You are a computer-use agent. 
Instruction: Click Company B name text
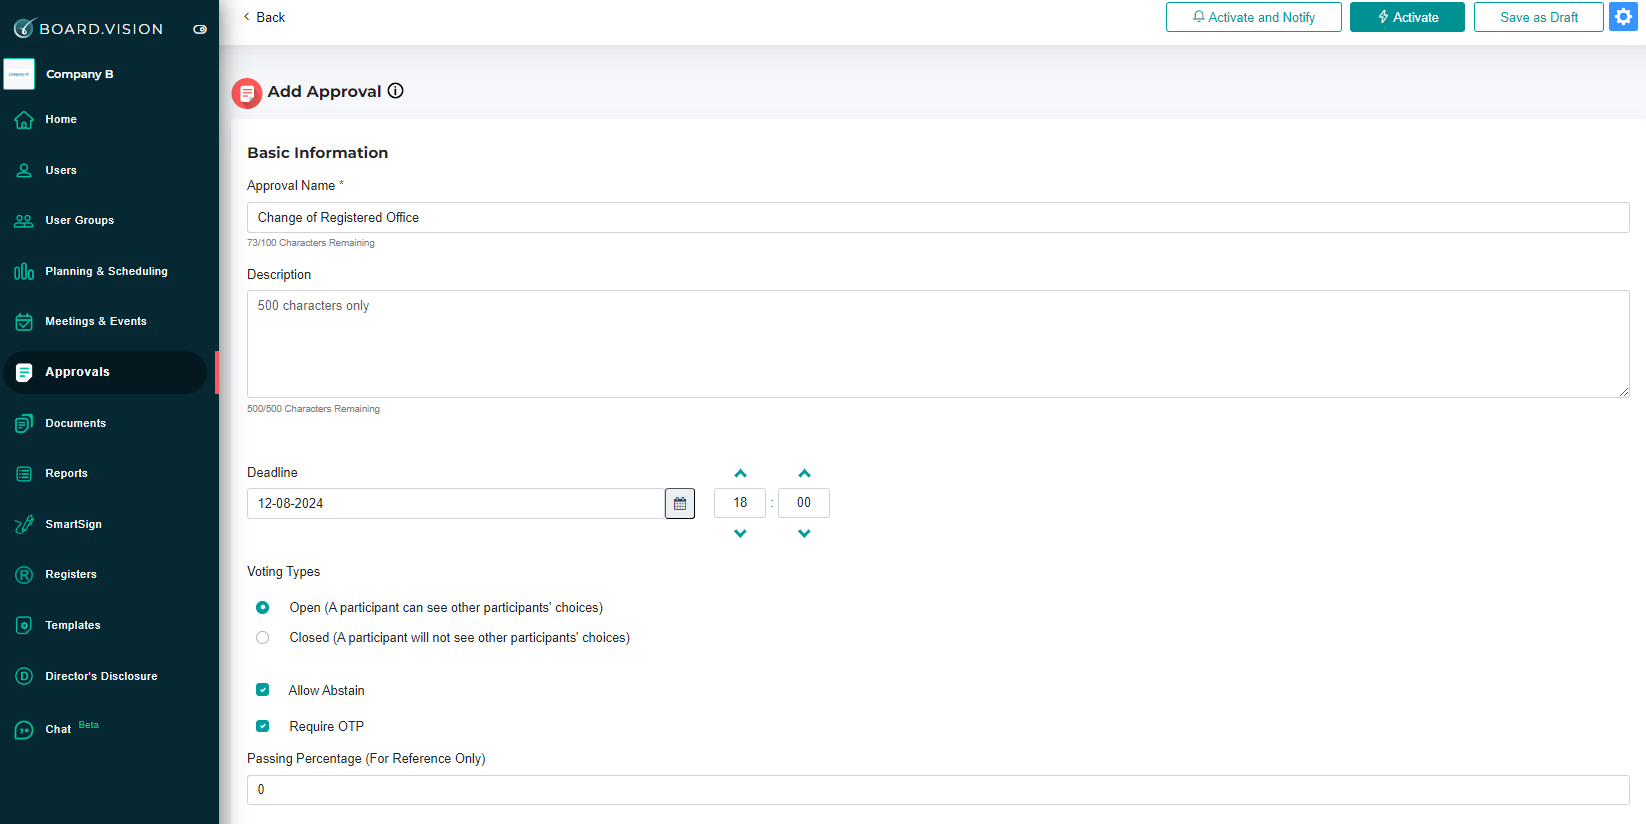80,74
